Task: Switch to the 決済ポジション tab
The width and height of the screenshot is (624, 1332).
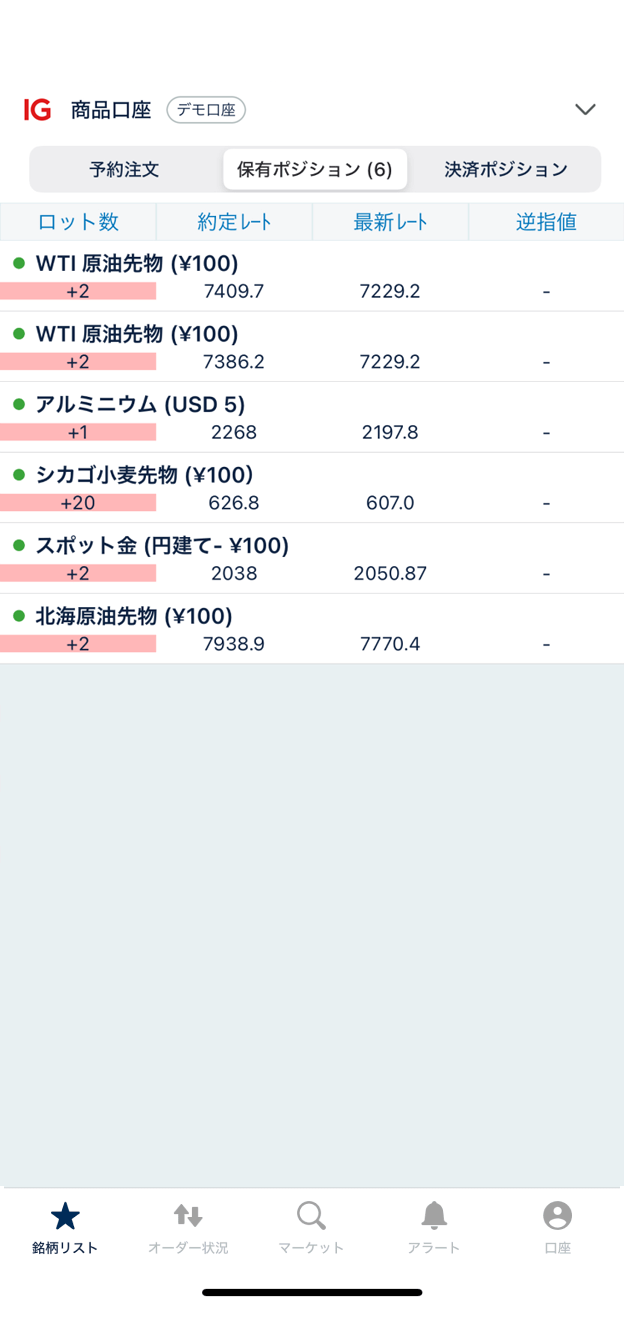Action: 506,169
